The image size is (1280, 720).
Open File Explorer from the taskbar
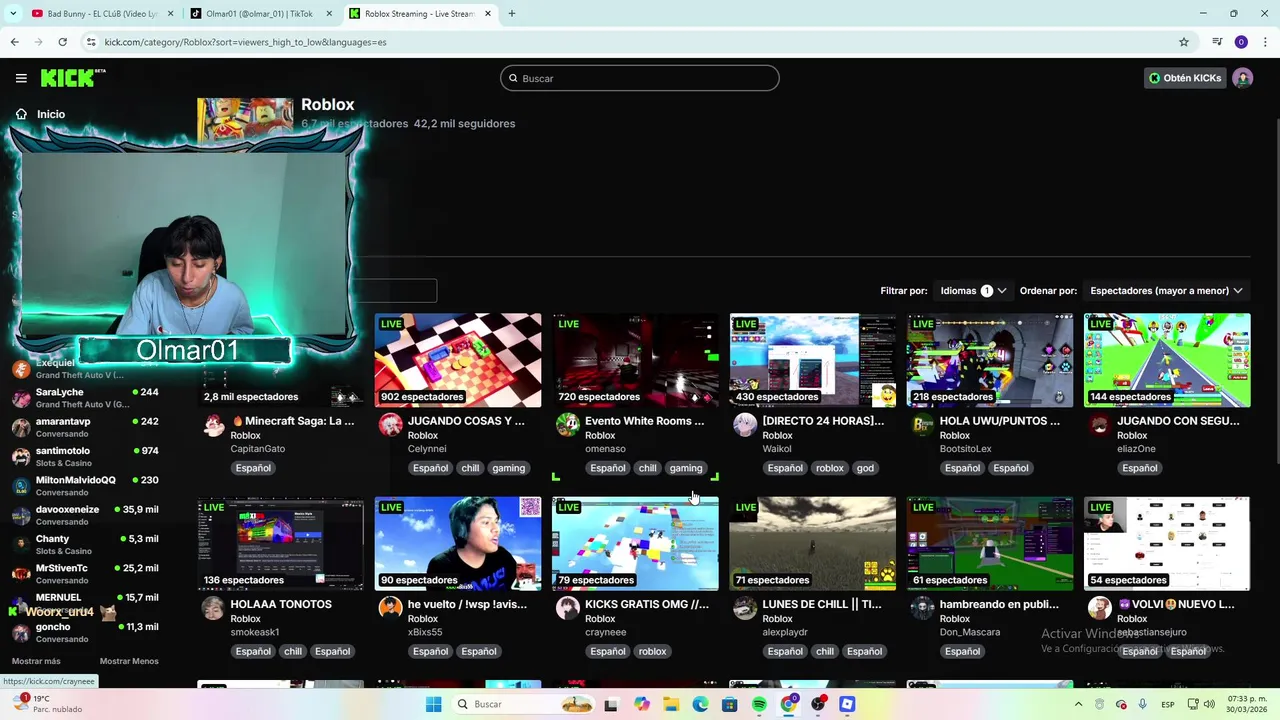pos(671,704)
